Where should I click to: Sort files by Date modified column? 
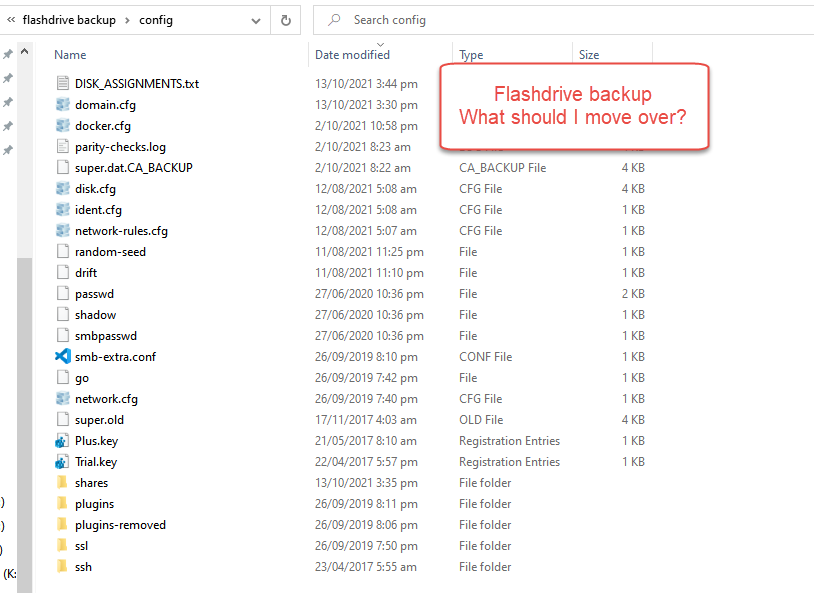coord(352,55)
